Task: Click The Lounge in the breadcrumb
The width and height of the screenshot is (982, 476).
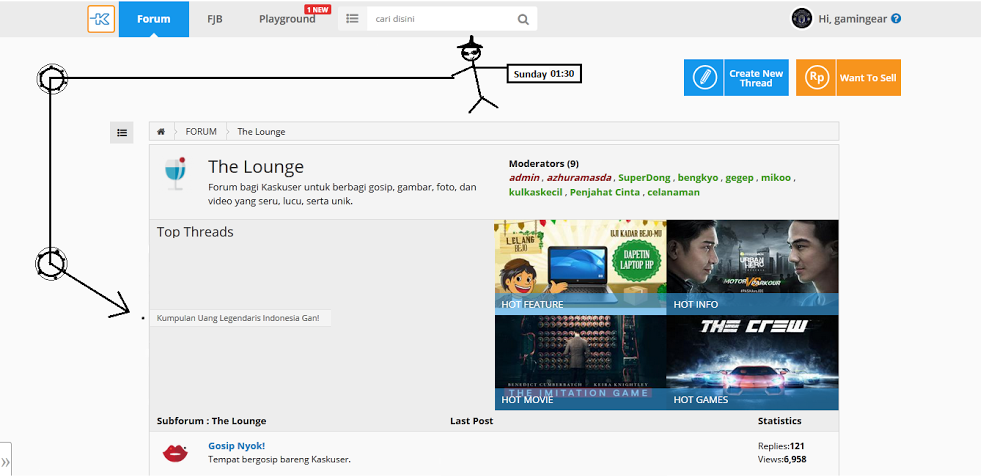Action: click(261, 132)
